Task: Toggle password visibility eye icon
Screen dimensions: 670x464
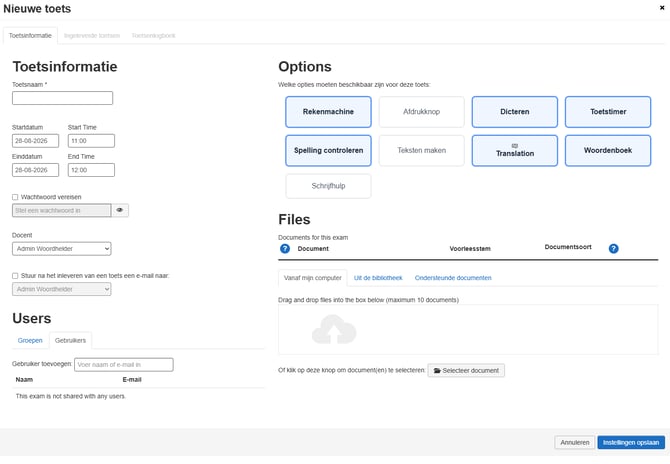Action: point(120,210)
